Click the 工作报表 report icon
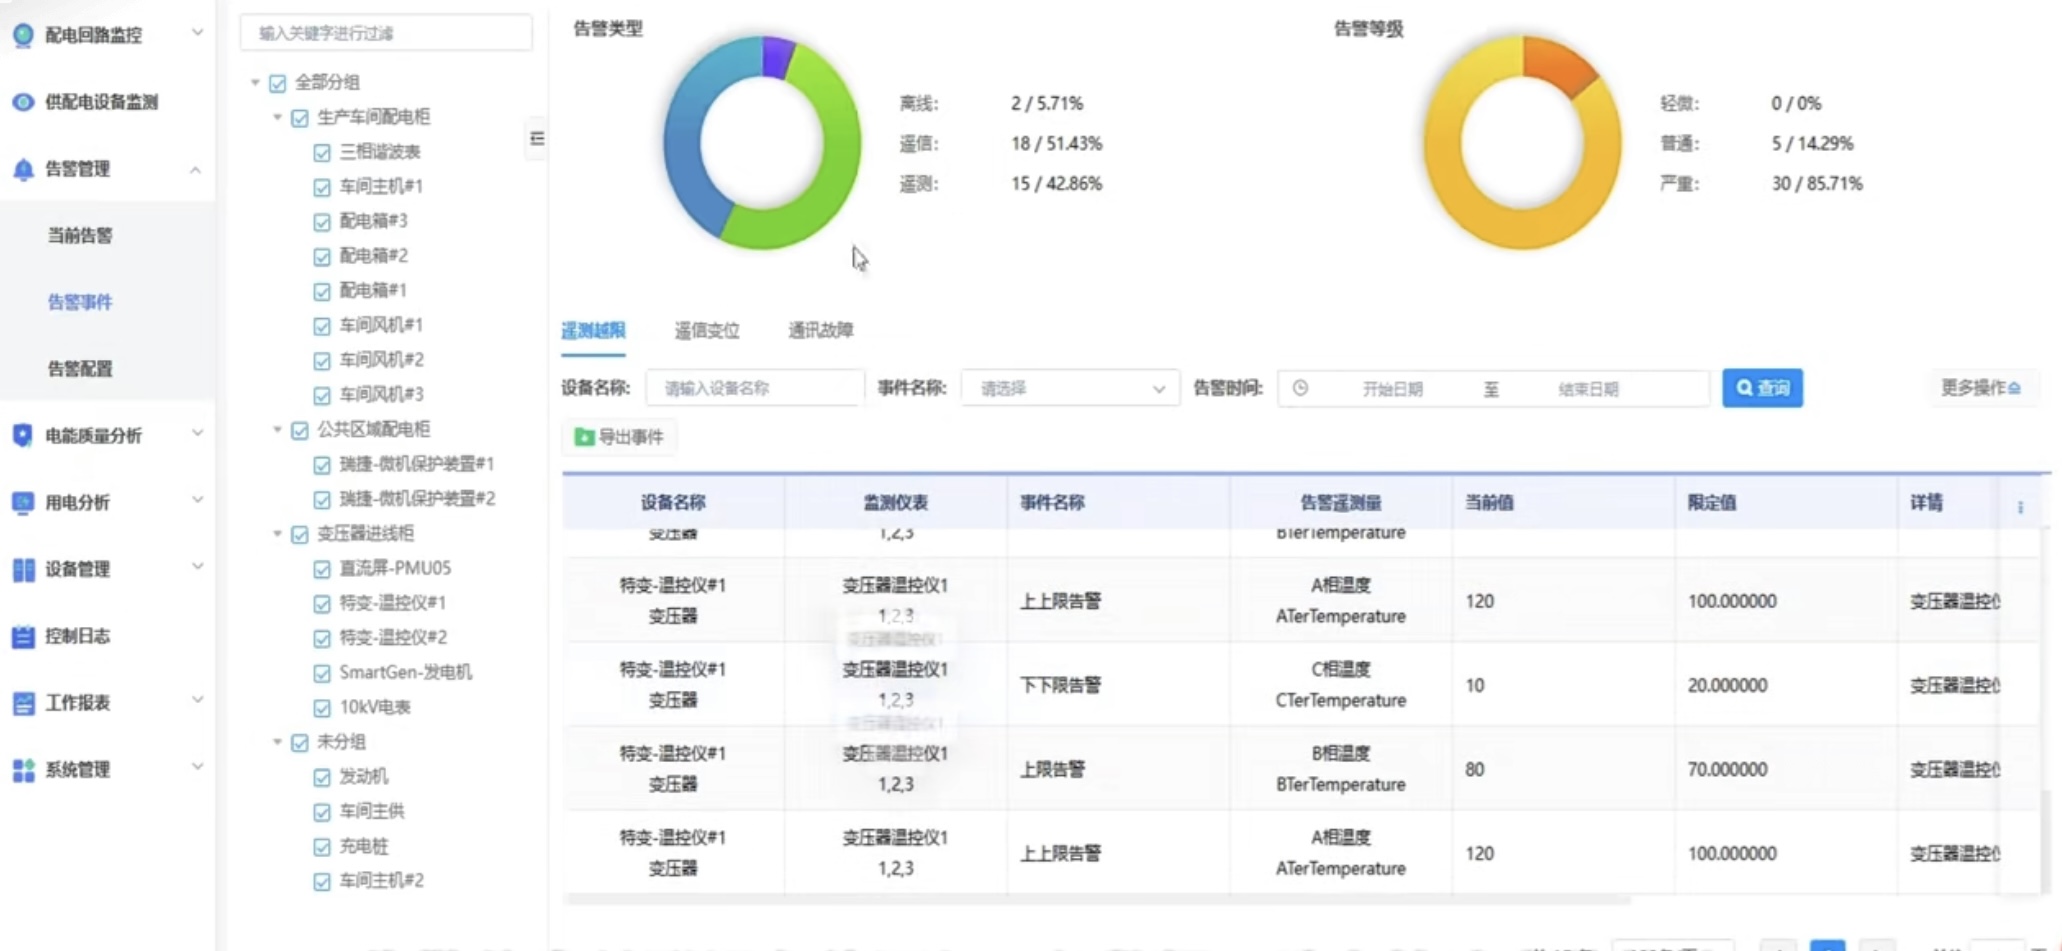Viewport: 2062px width, 951px height. [22, 702]
